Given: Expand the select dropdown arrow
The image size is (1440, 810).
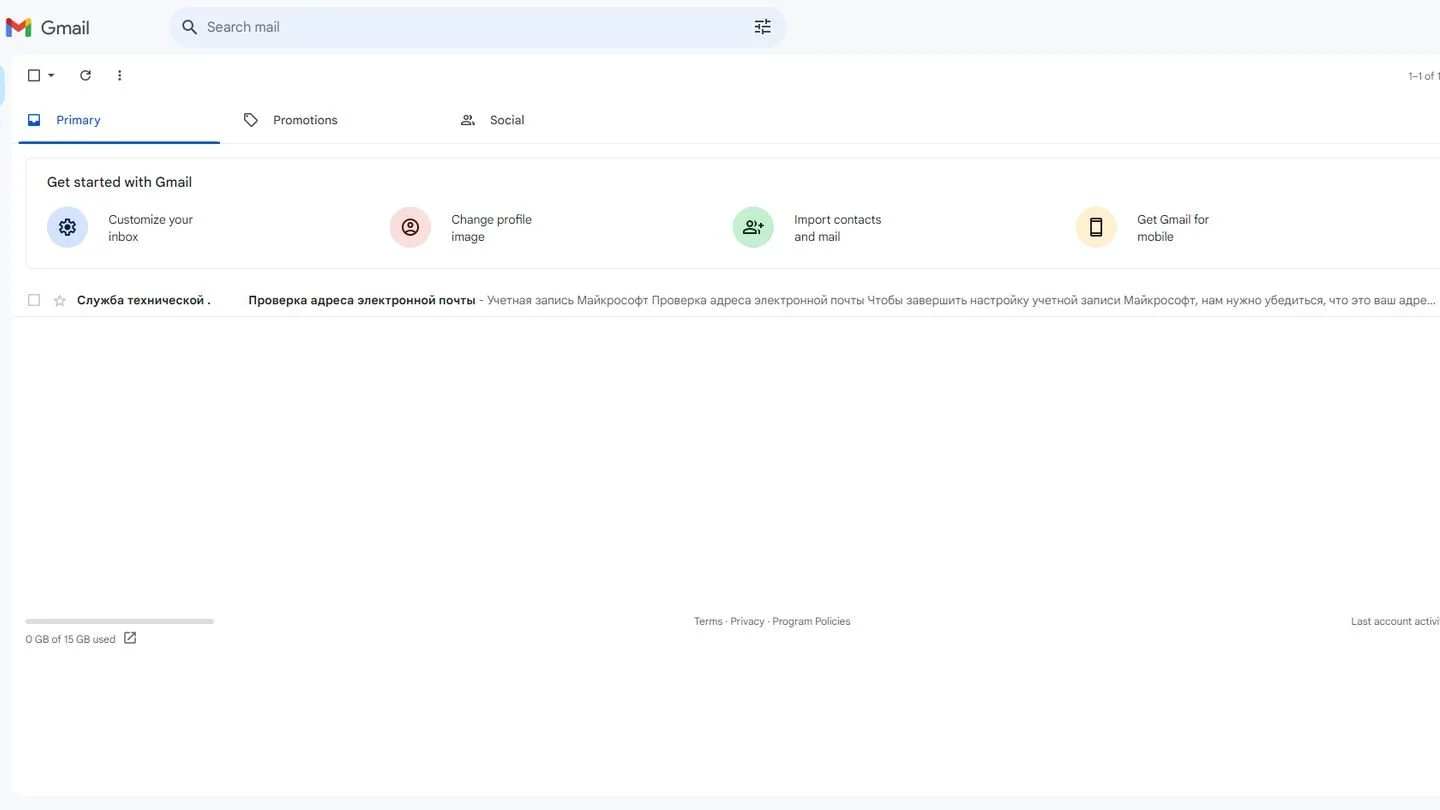Looking at the screenshot, I should point(51,75).
